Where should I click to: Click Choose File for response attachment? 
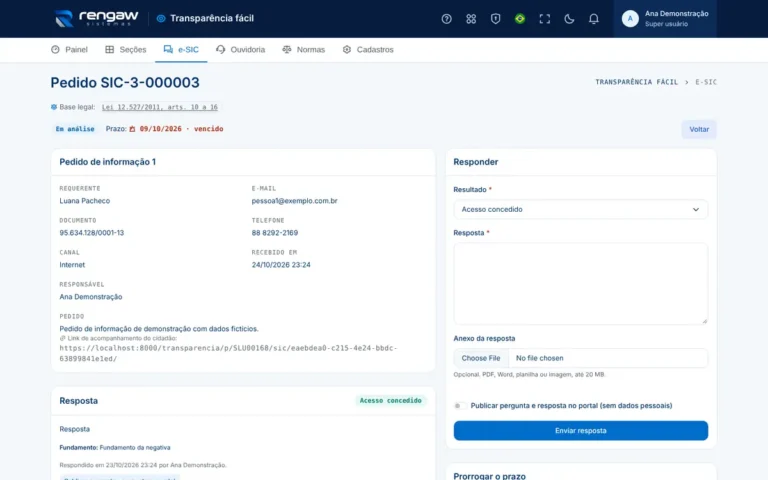[480, 358]
